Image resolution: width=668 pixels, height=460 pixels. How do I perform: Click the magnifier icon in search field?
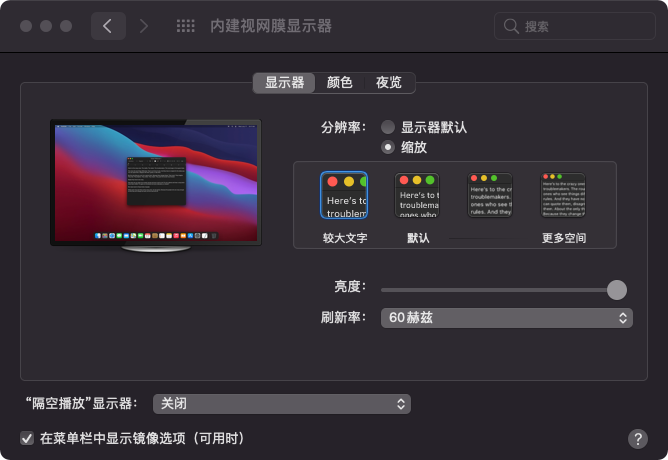pyautogui.click(x=511, y=26)
